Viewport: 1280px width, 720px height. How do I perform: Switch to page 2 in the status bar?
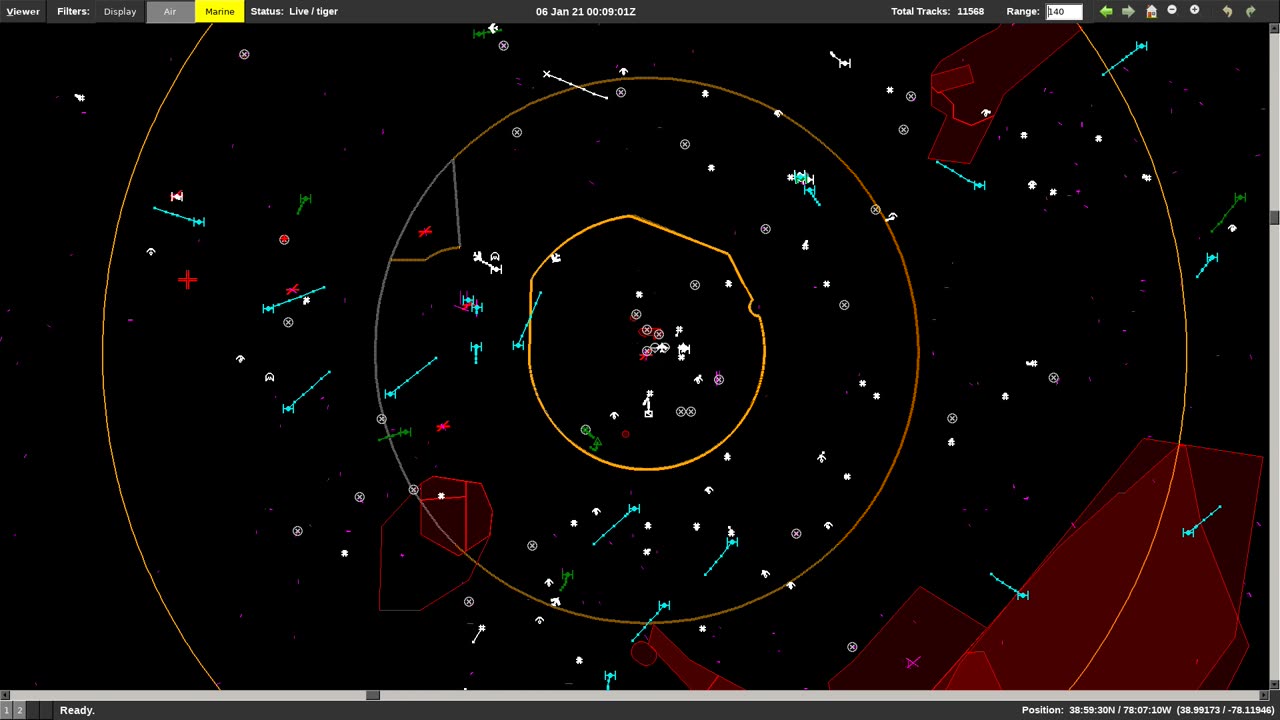[x=19, y=710]
